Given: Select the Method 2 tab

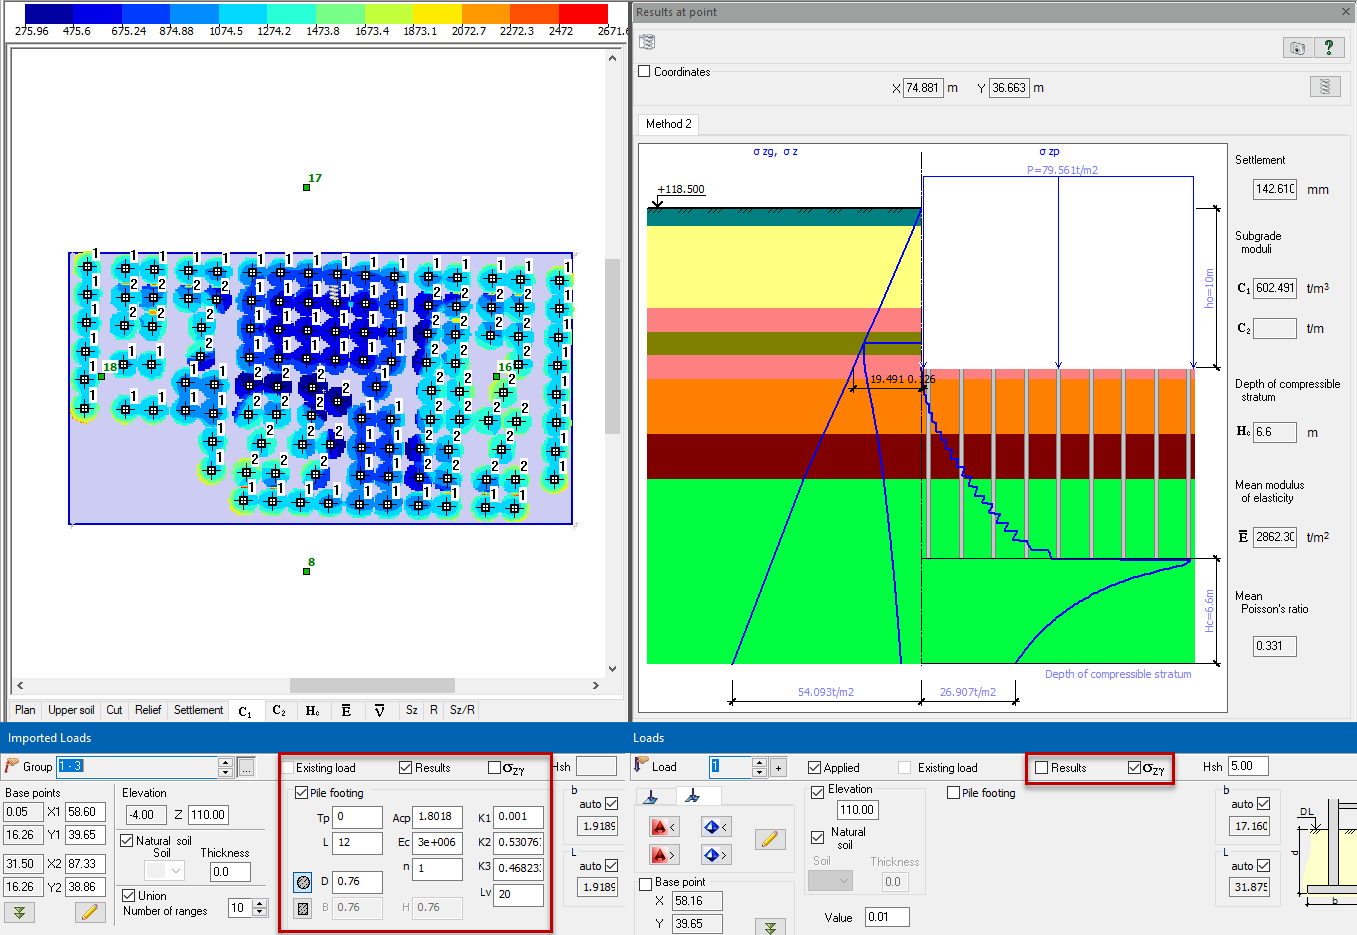Looking at the screenshot, I should [x=668, y=124].
